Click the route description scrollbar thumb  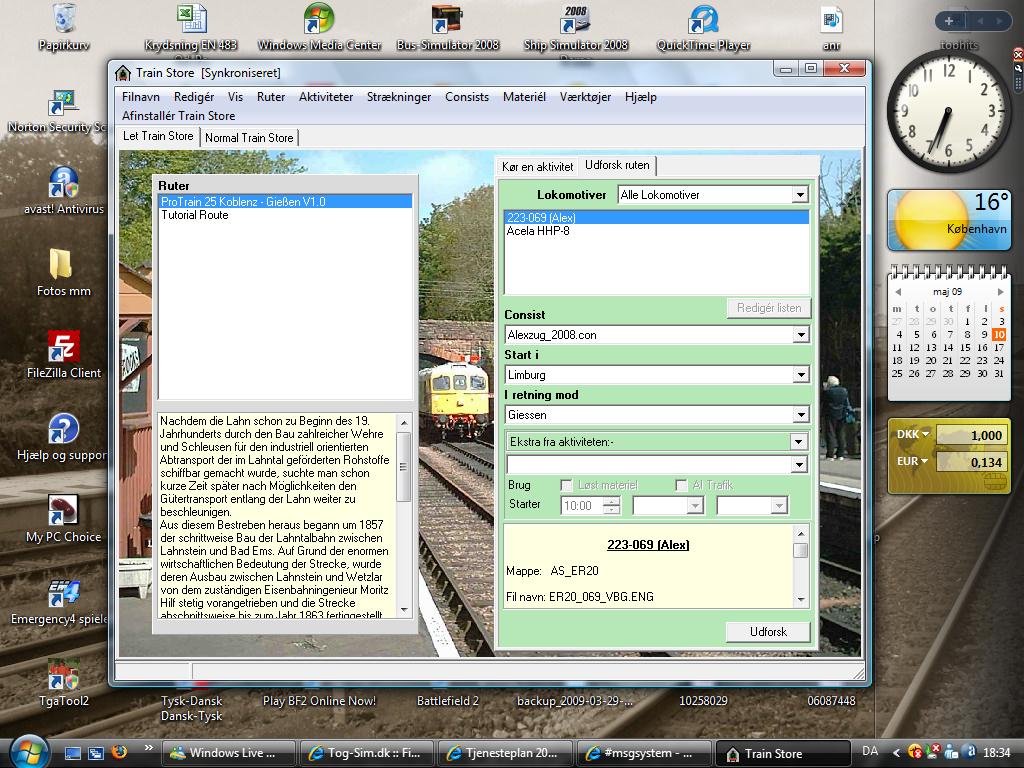(404, 466)
